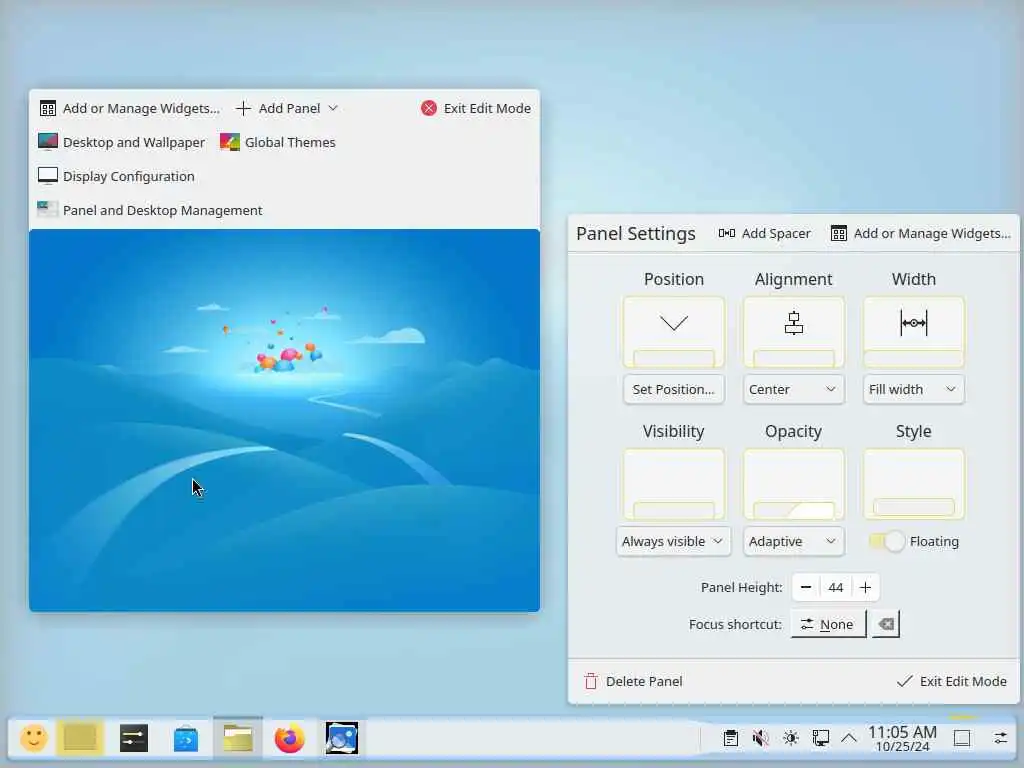This screenshot has width=1024, height=768.
Task: Open the Always visible dropdown
Action: (673, 541)
